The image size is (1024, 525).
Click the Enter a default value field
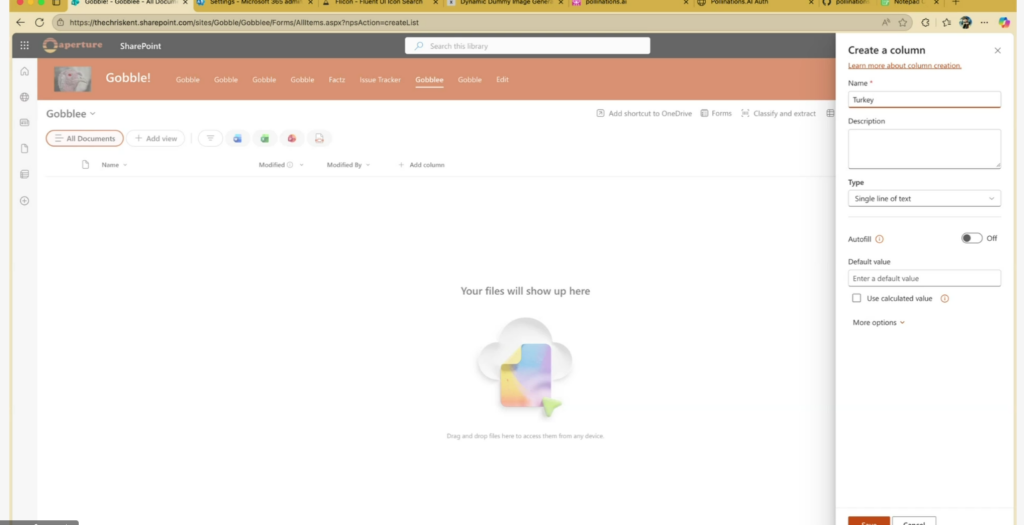(x=924, y=278)
